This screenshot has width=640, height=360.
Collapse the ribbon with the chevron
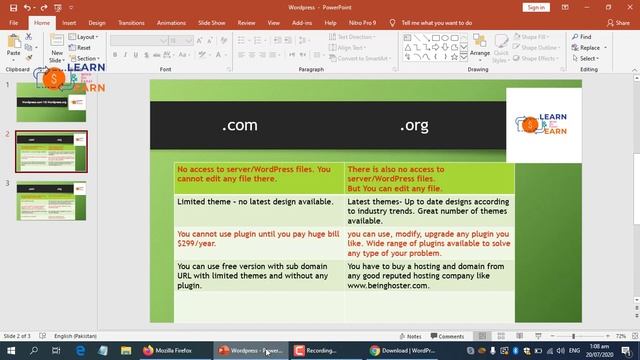[x=635, y=69]
